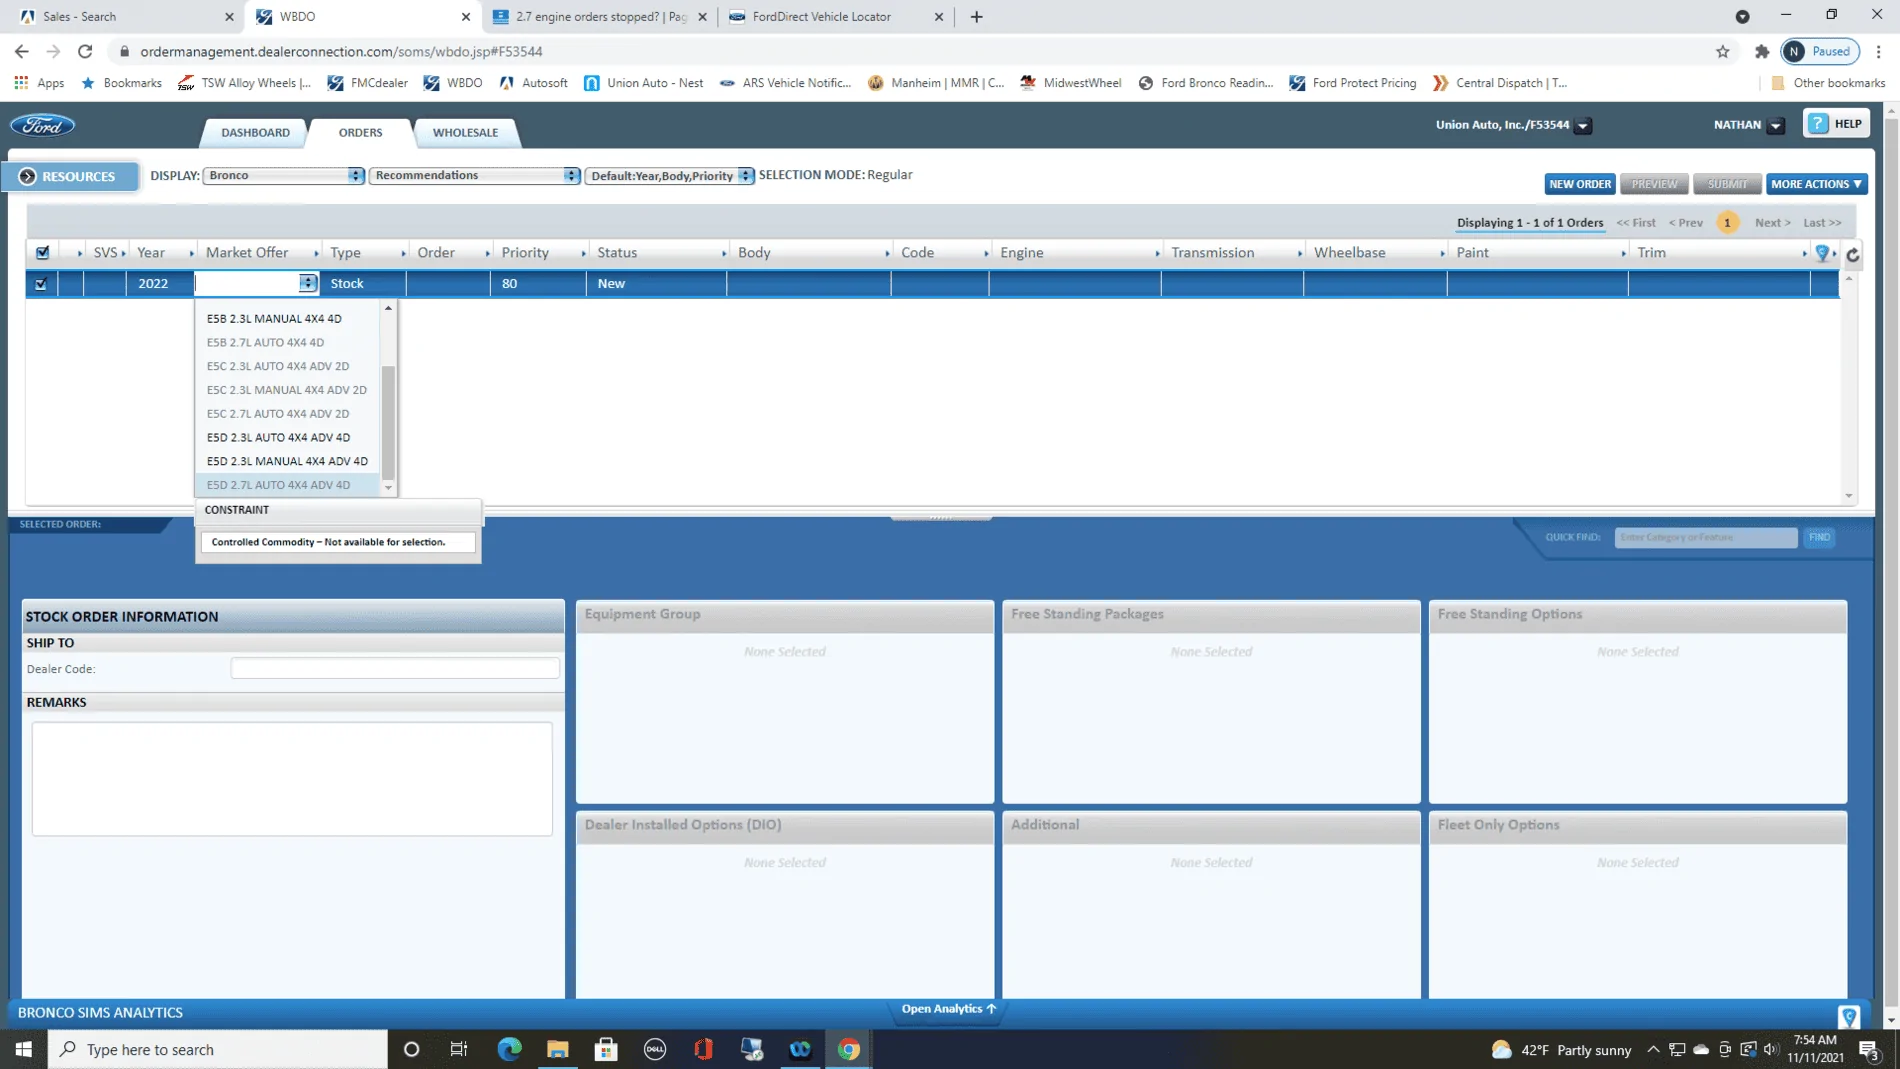Switch to Chrome on taskbar
Screen dimensions: 1900x1069
(x=849, y=1049)
